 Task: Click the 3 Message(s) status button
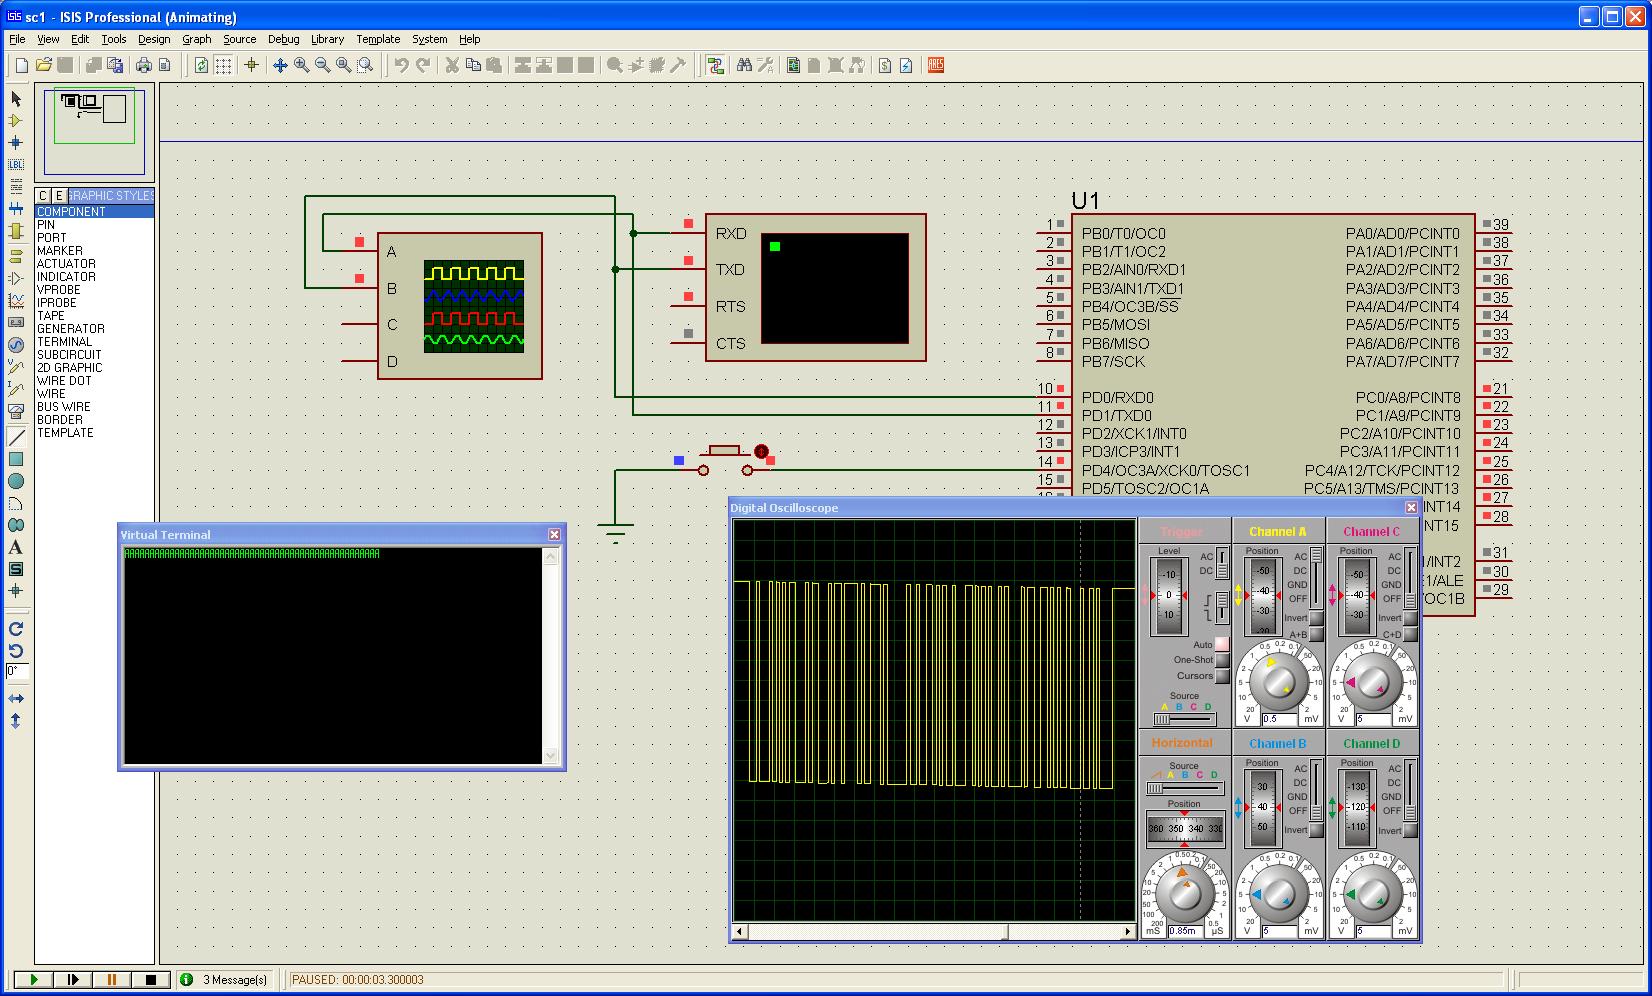(x=225, y=980)
